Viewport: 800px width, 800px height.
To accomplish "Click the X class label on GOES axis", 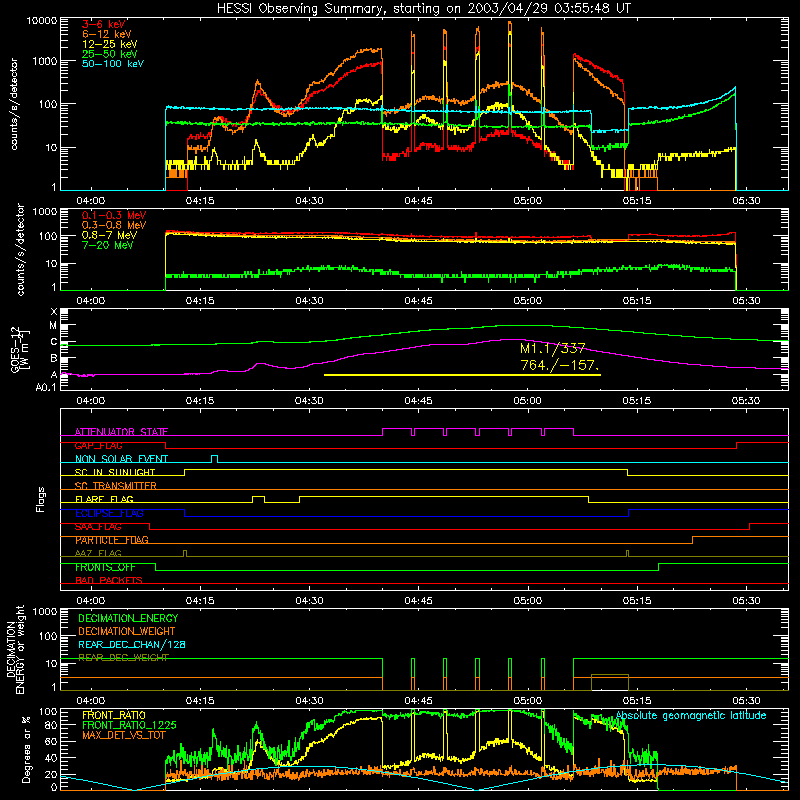I will coord(54,312).
